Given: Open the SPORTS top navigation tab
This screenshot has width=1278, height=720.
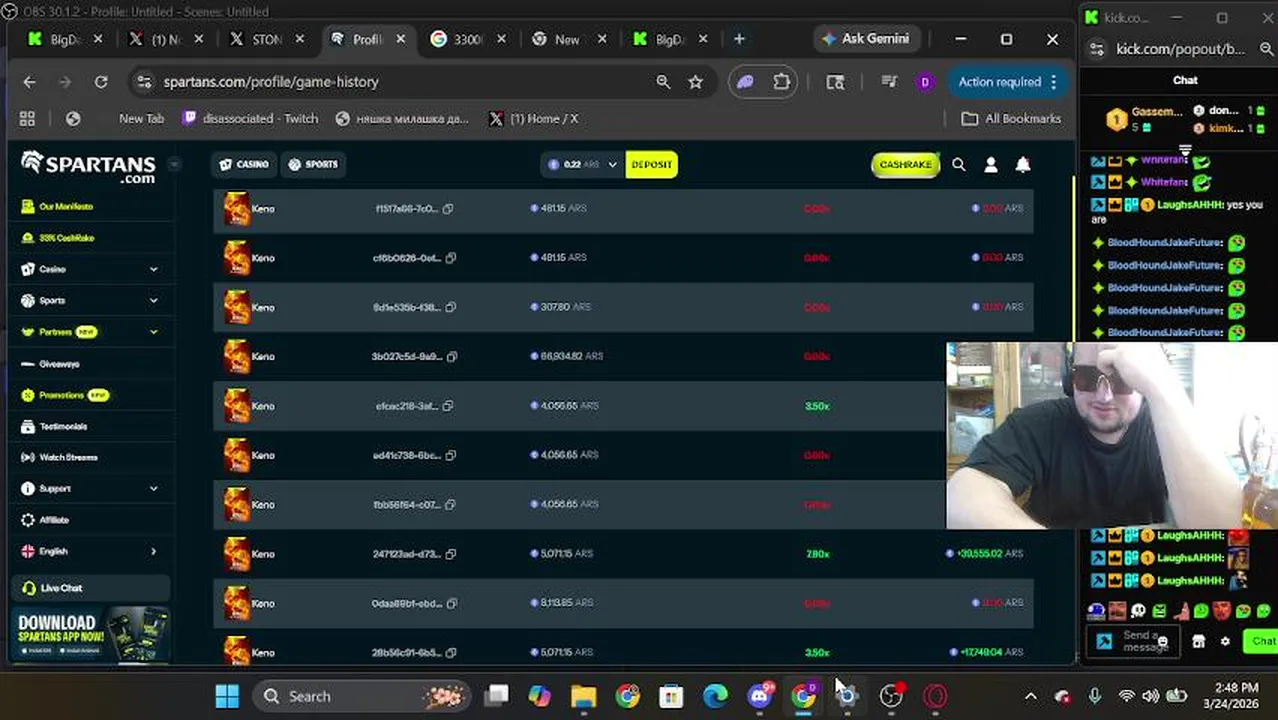Looking at the screenshot, I should (x=313, y=165).
